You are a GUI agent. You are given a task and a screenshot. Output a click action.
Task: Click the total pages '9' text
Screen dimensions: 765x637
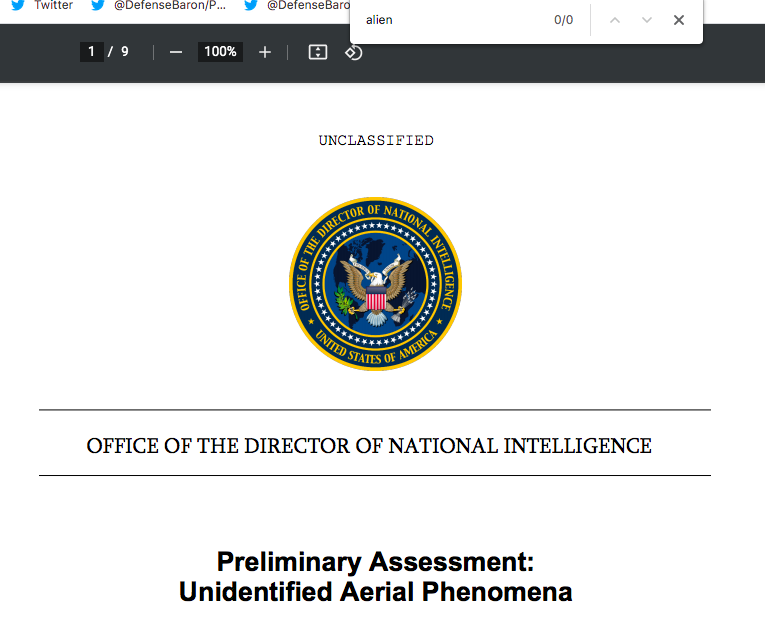point(125,52)
